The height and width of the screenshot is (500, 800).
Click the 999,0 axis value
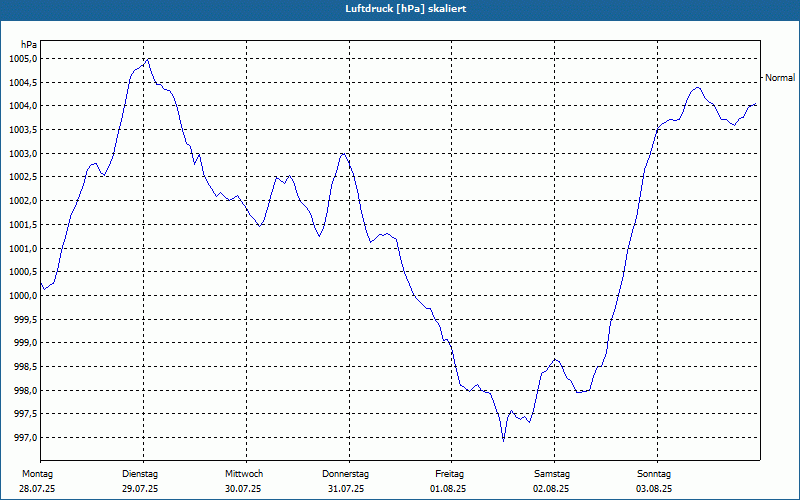click(x=25, y=343)
